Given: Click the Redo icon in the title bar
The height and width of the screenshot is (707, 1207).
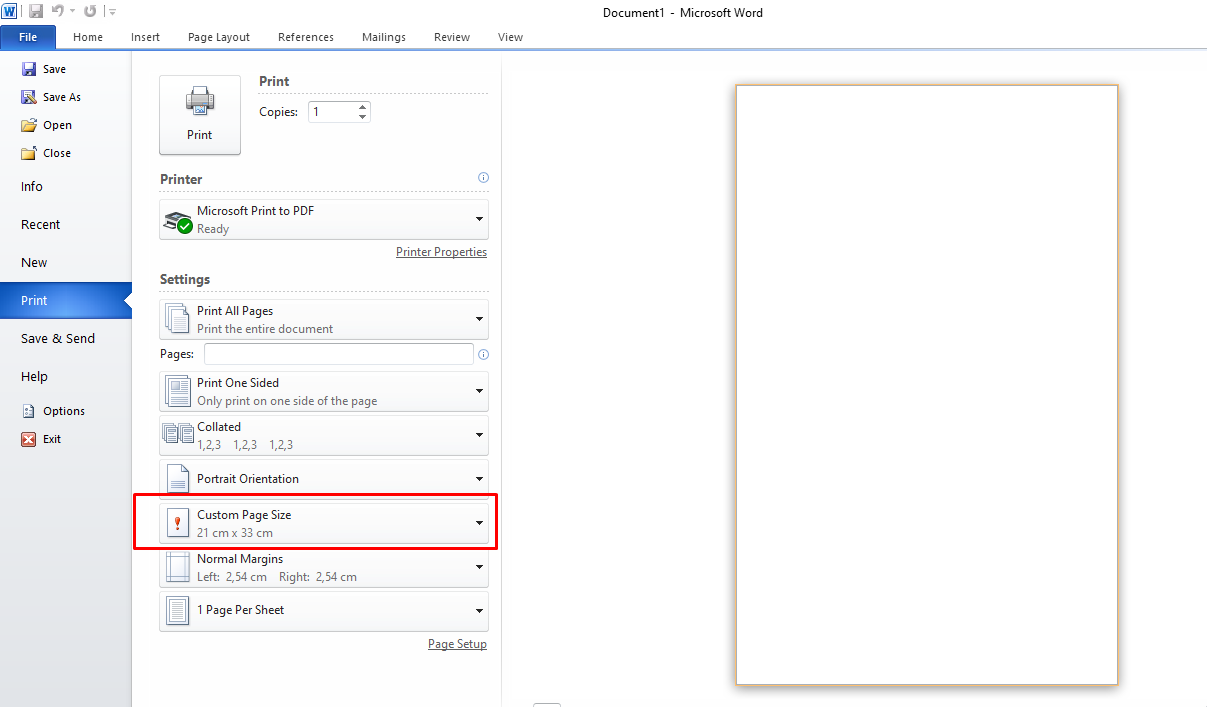Looking at the screenshot, I should click(90, 11).
